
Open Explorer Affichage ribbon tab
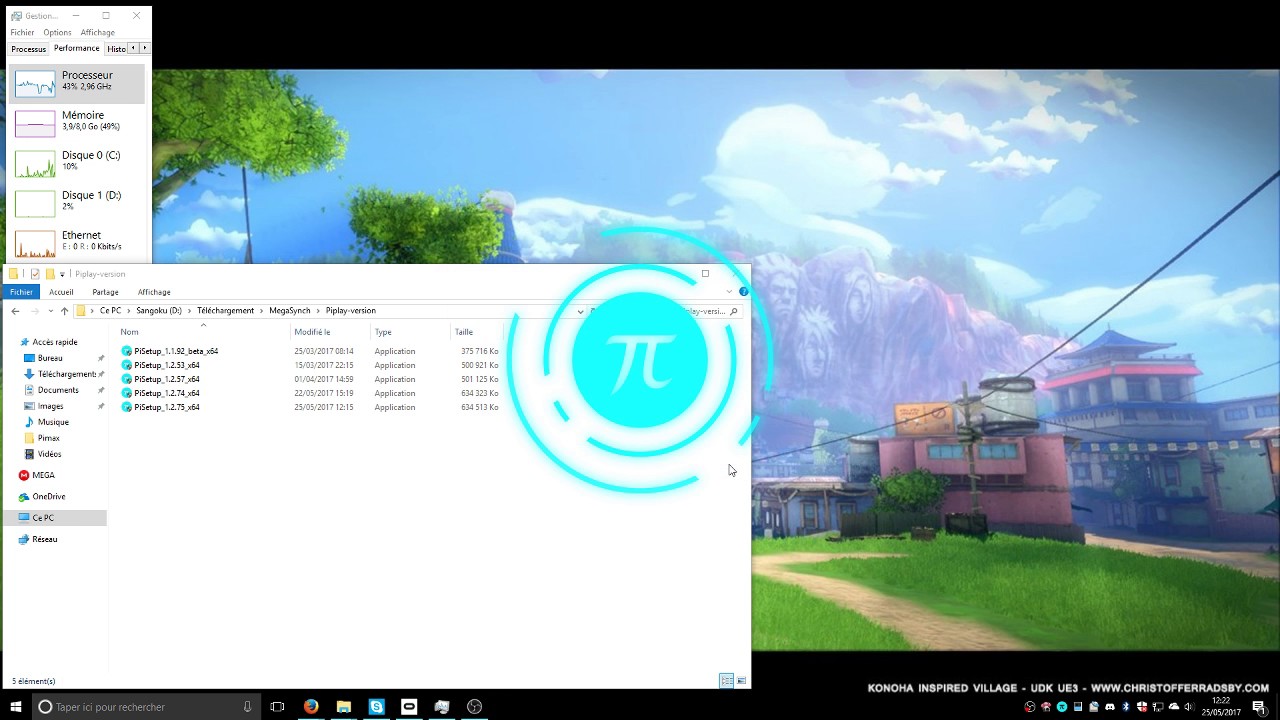click(x=154, y=292)
